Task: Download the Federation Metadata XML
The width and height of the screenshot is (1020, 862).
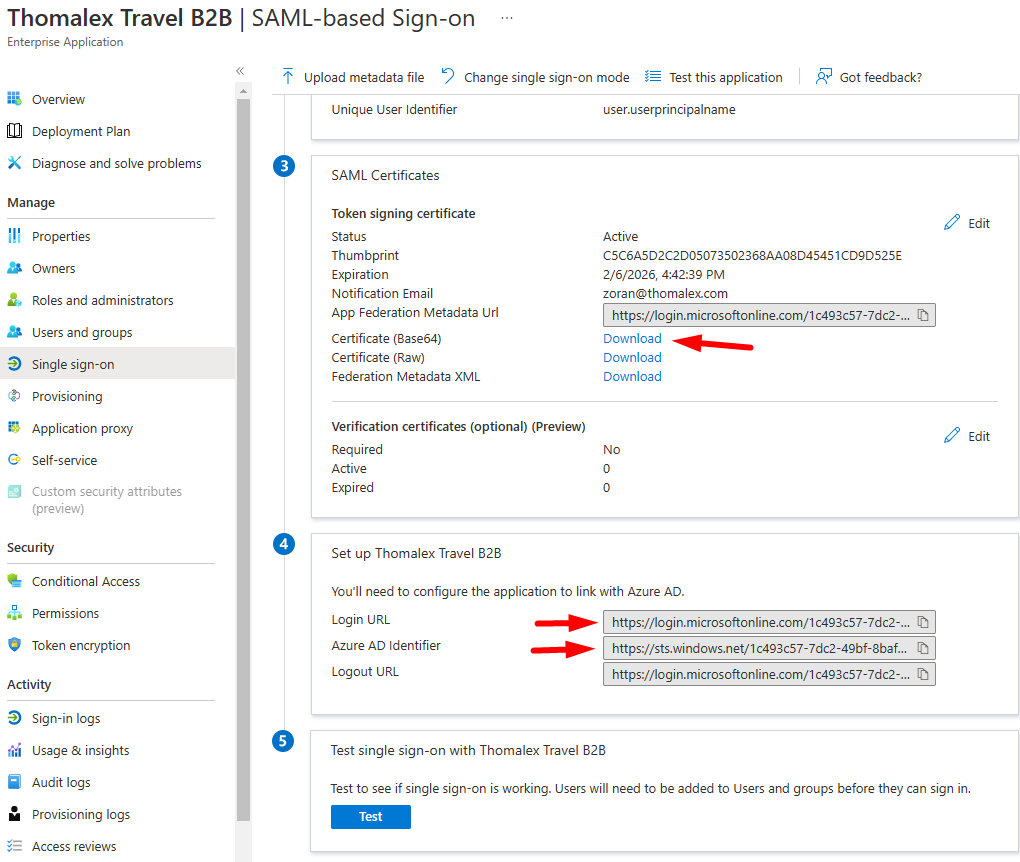Action: coord(632,376)
